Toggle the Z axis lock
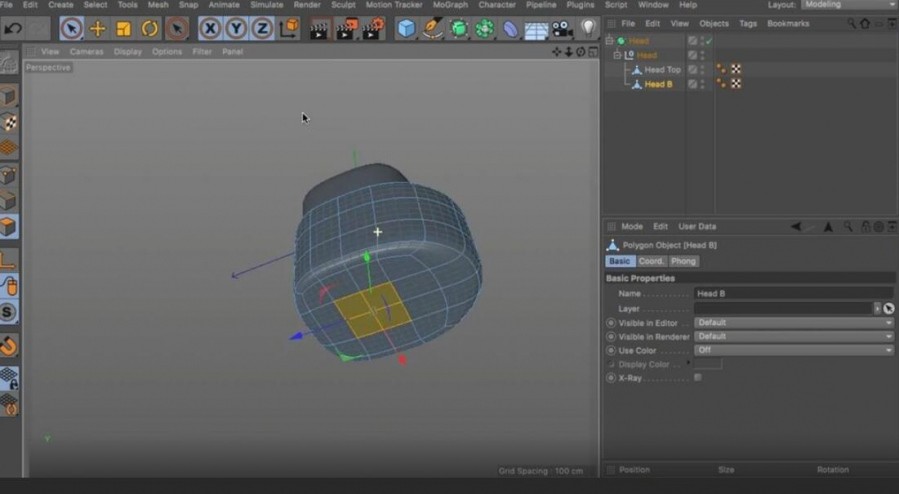Screen dimensions: 899x494 (x=262, y=28)
